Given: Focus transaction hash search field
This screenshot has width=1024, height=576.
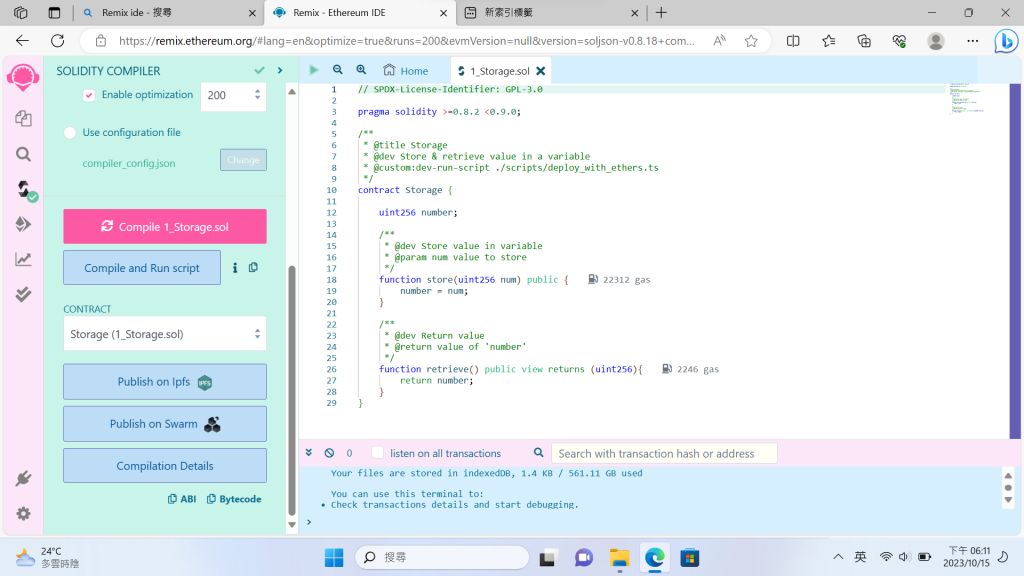Looking at the screenshot, I should [x=664, y=453].
